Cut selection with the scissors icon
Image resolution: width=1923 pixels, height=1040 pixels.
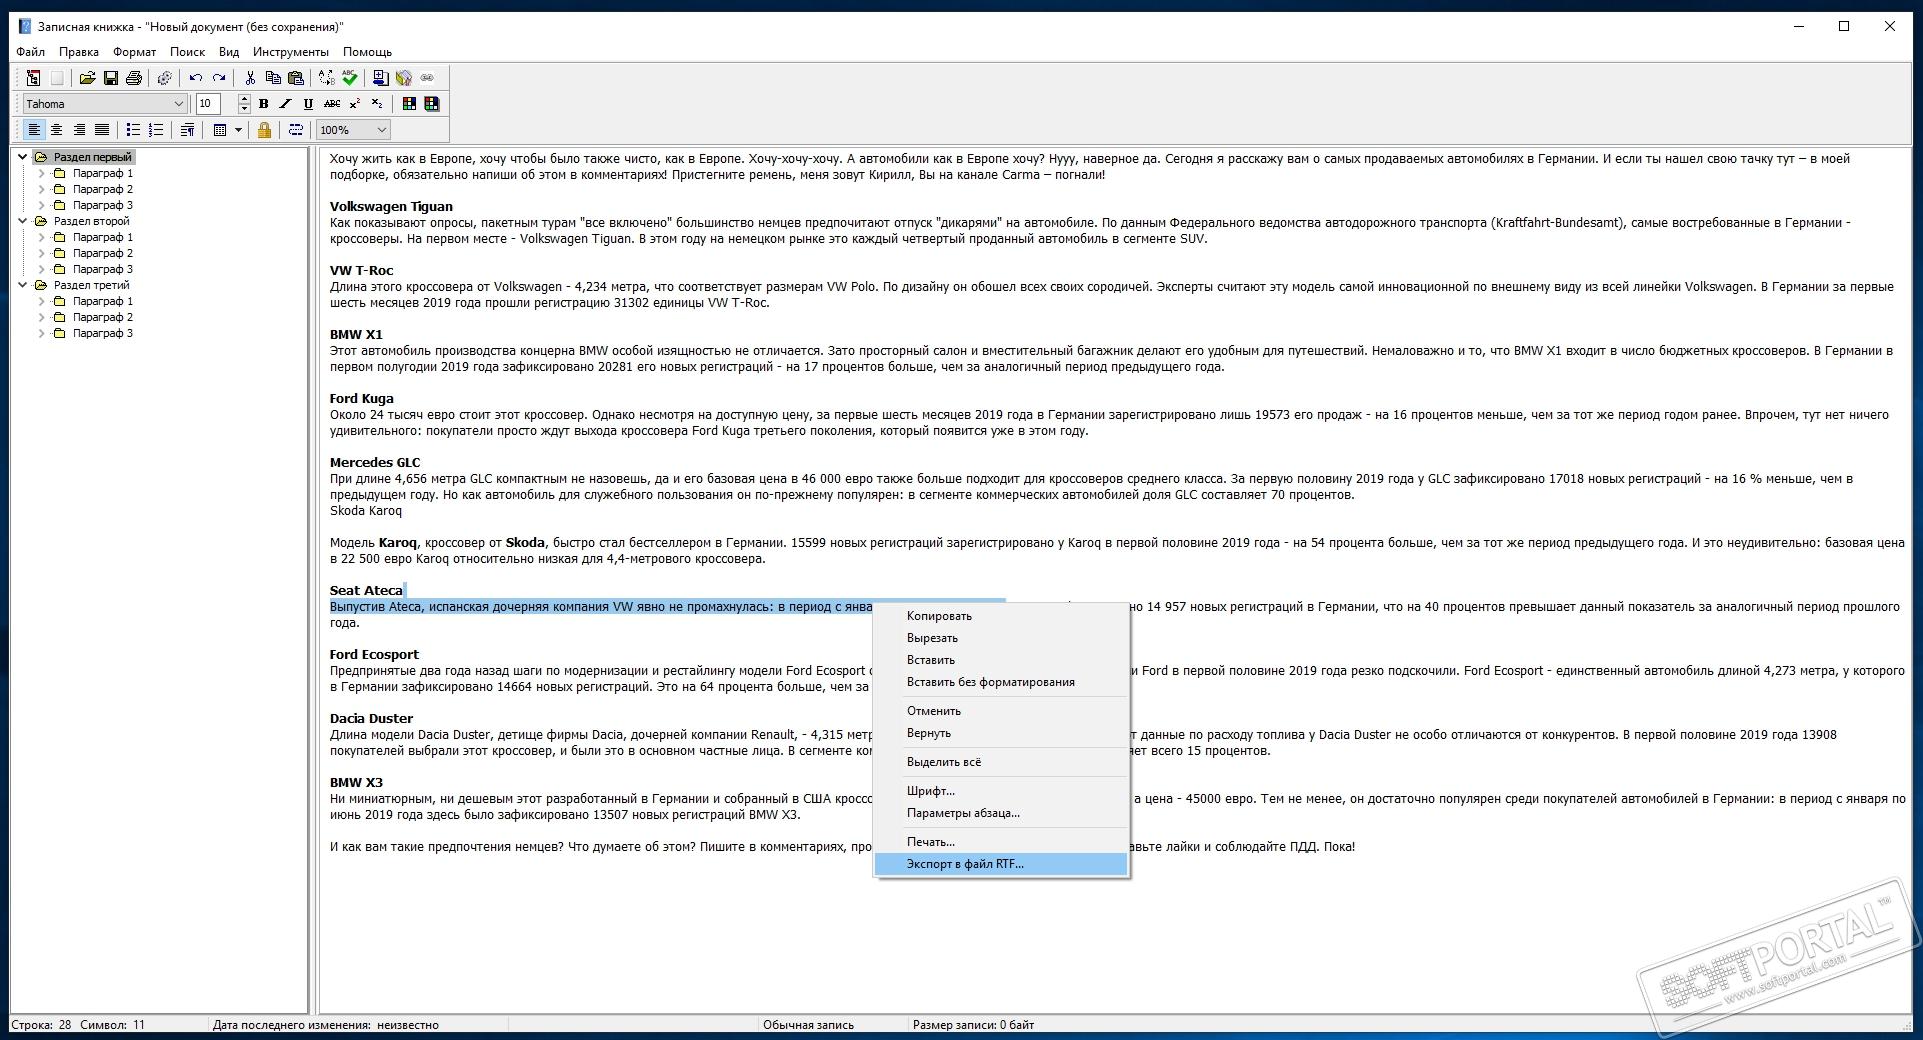pyautogui.click(x=250, y=77)
